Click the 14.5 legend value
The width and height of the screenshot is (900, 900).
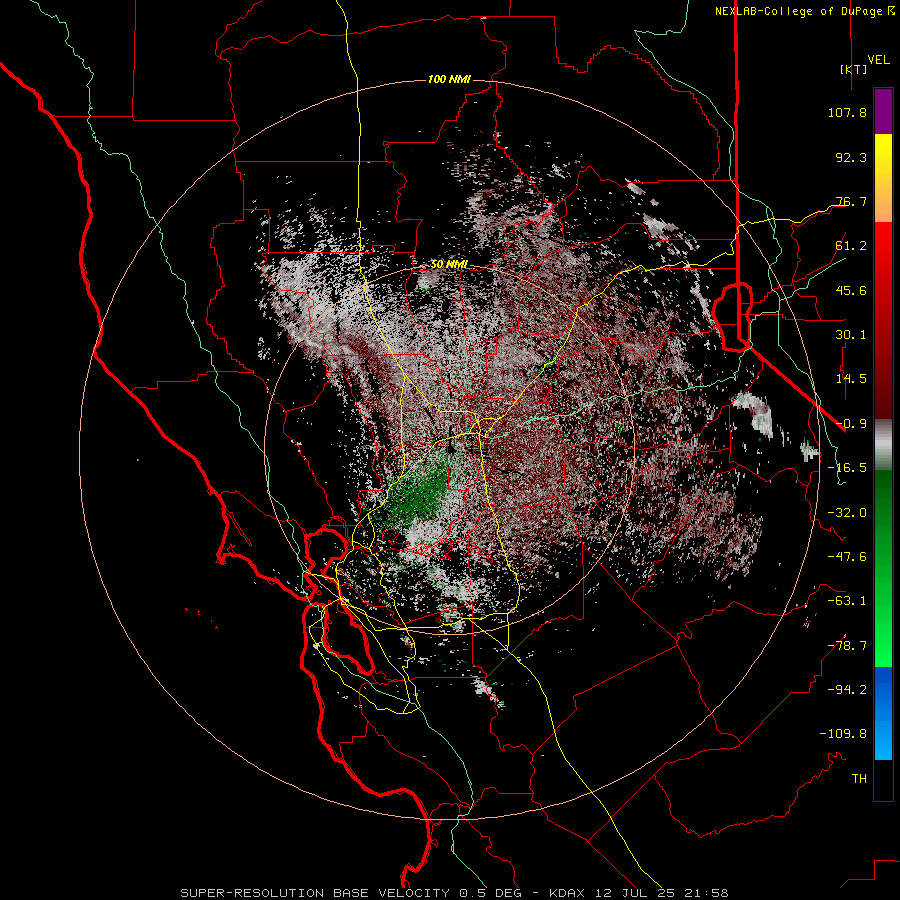coord(851,379)
